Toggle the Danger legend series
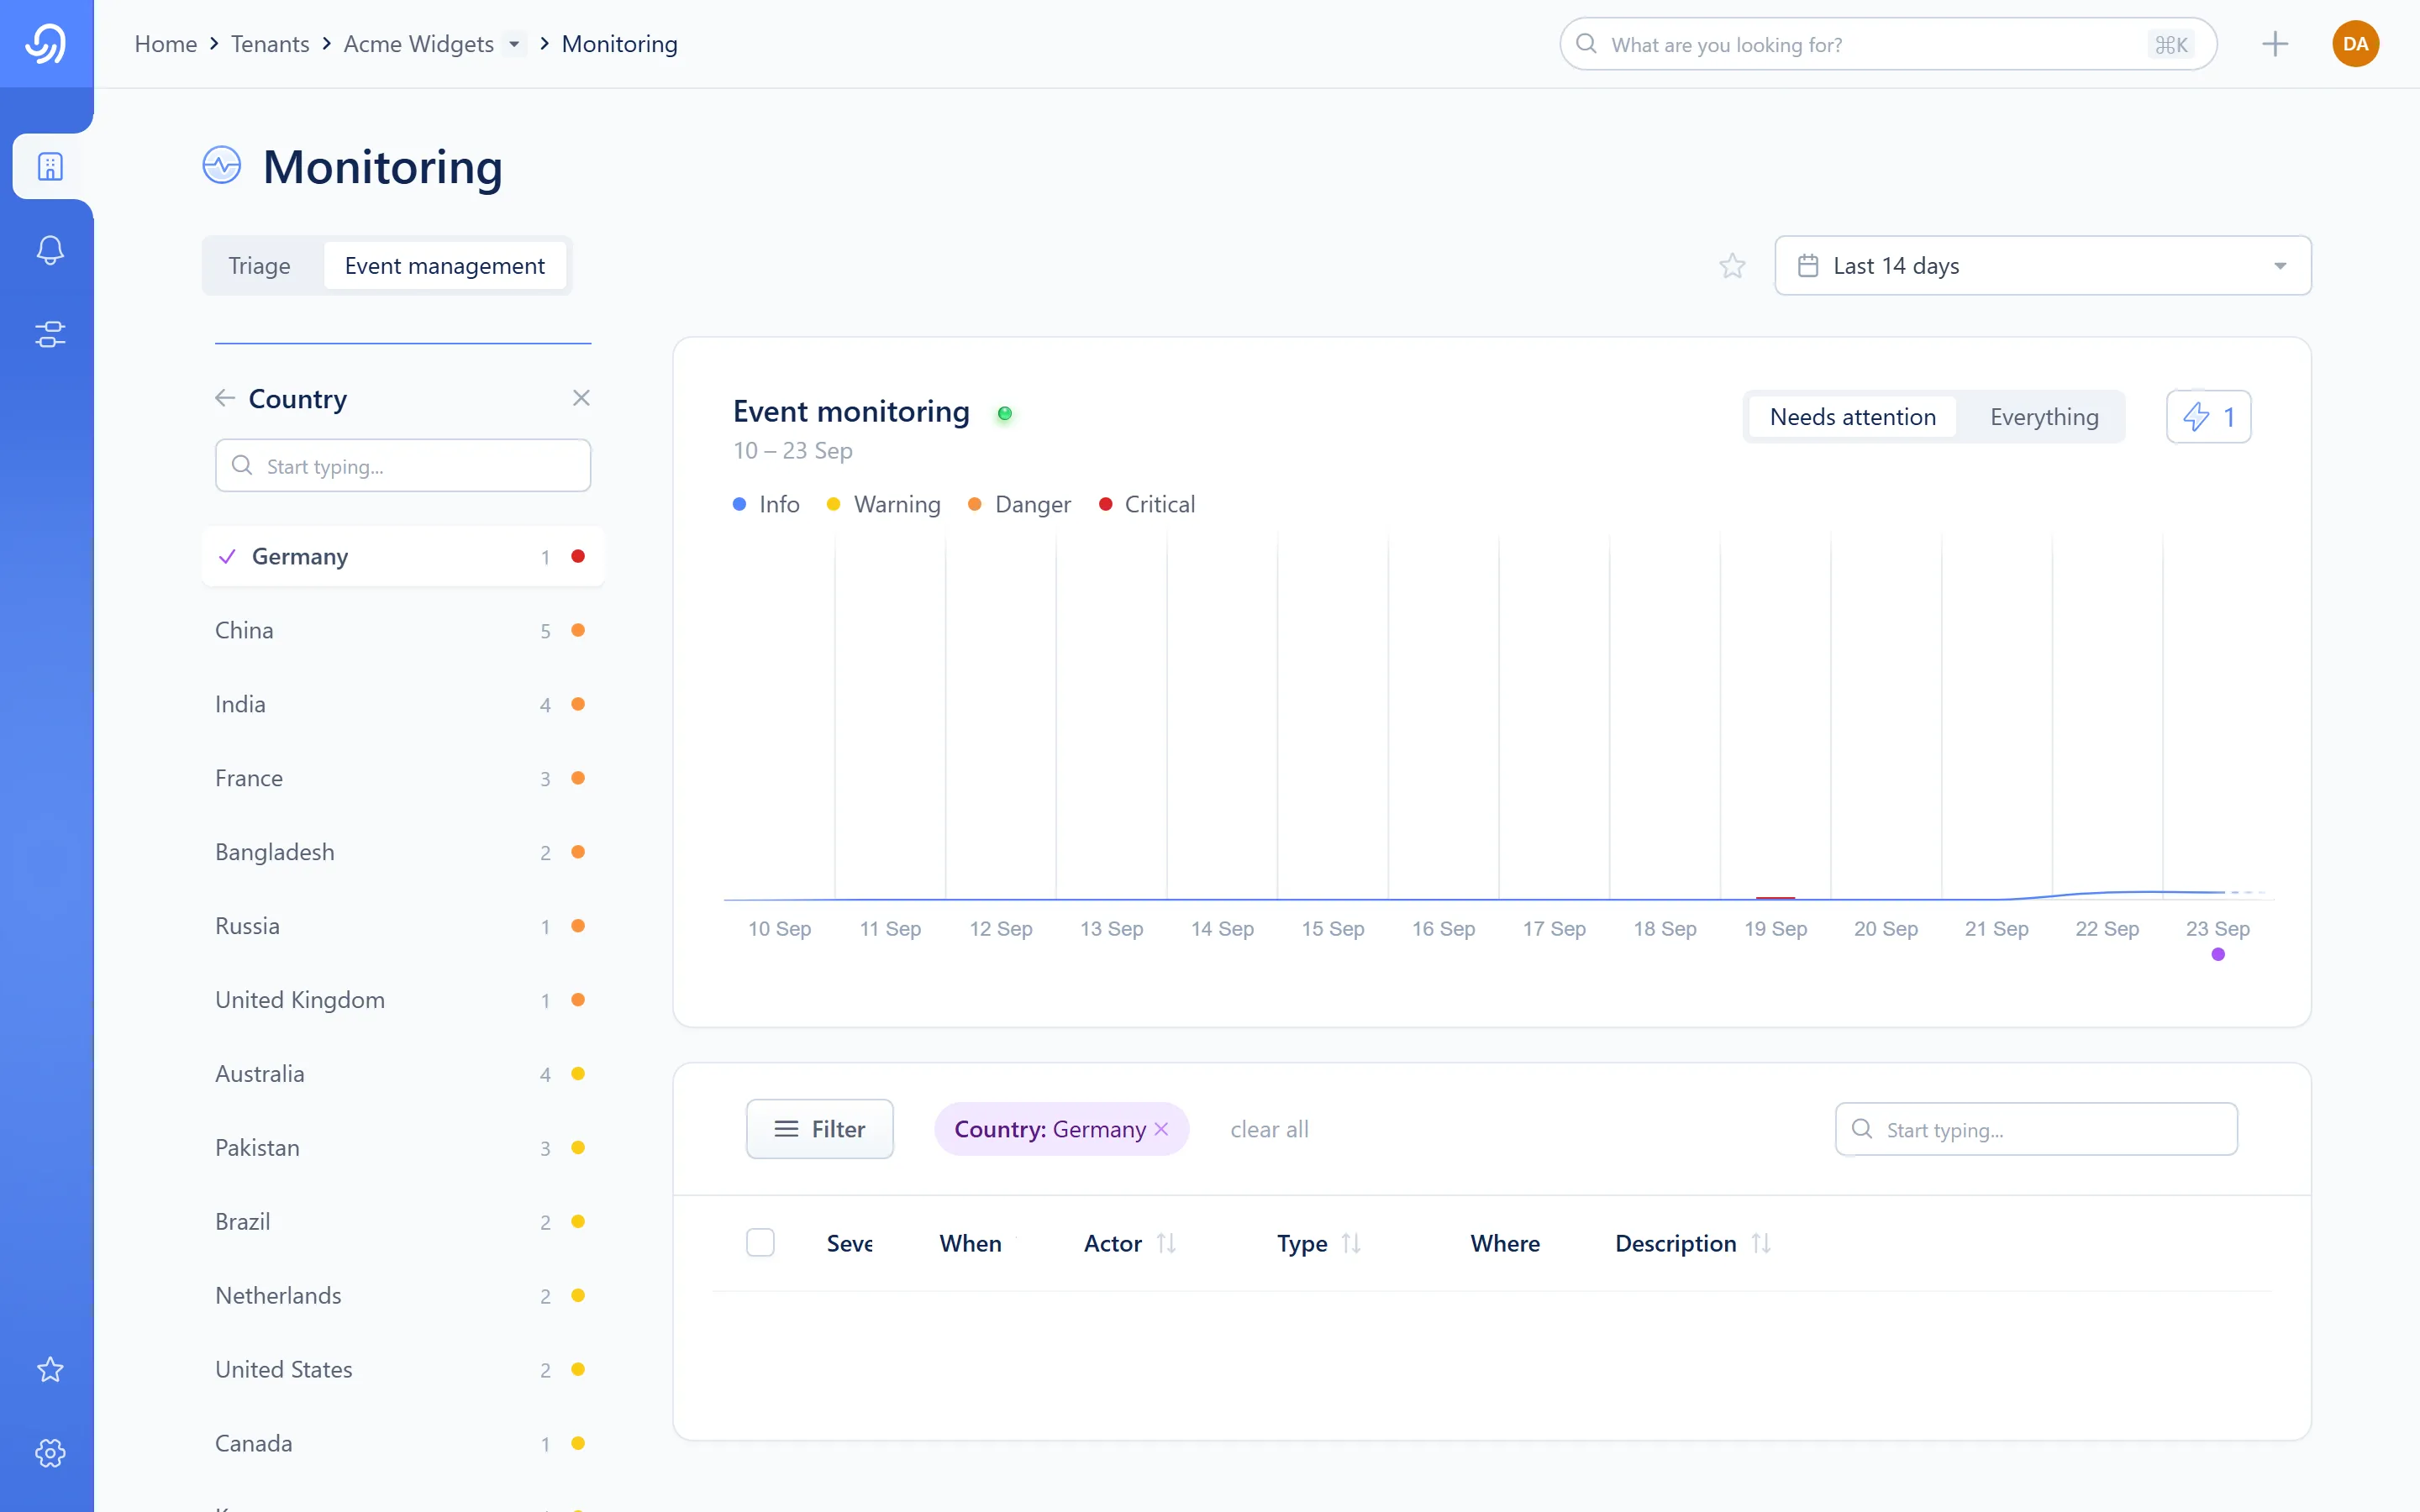This screenshot has height=1512, width=2420. click(1019, 504)
